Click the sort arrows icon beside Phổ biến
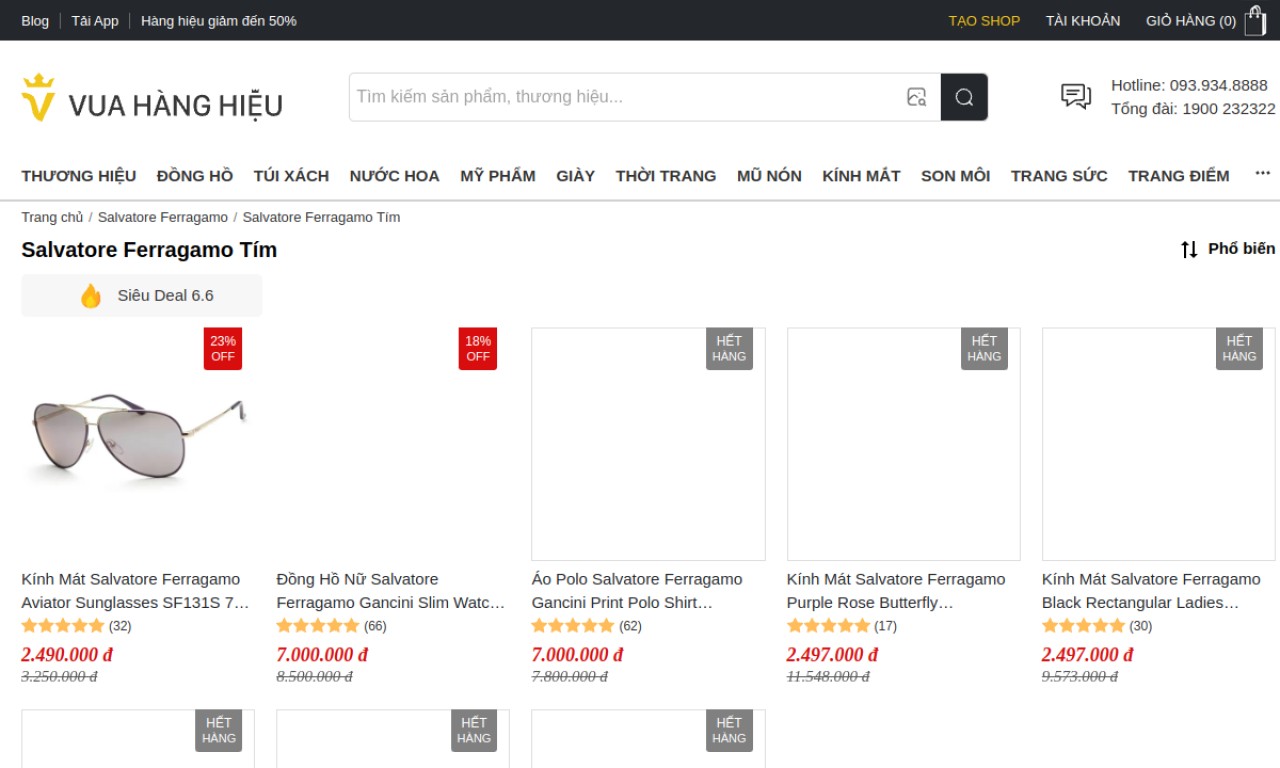Viewport: 1280px width, 768px height. pos(1189,249)
